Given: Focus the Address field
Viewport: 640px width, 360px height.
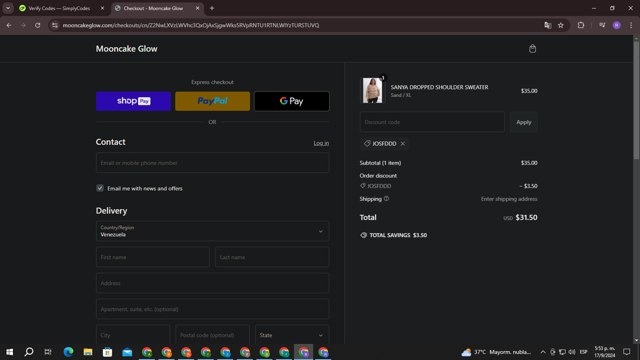Looking at the screenshot, I should click(212, 283).
